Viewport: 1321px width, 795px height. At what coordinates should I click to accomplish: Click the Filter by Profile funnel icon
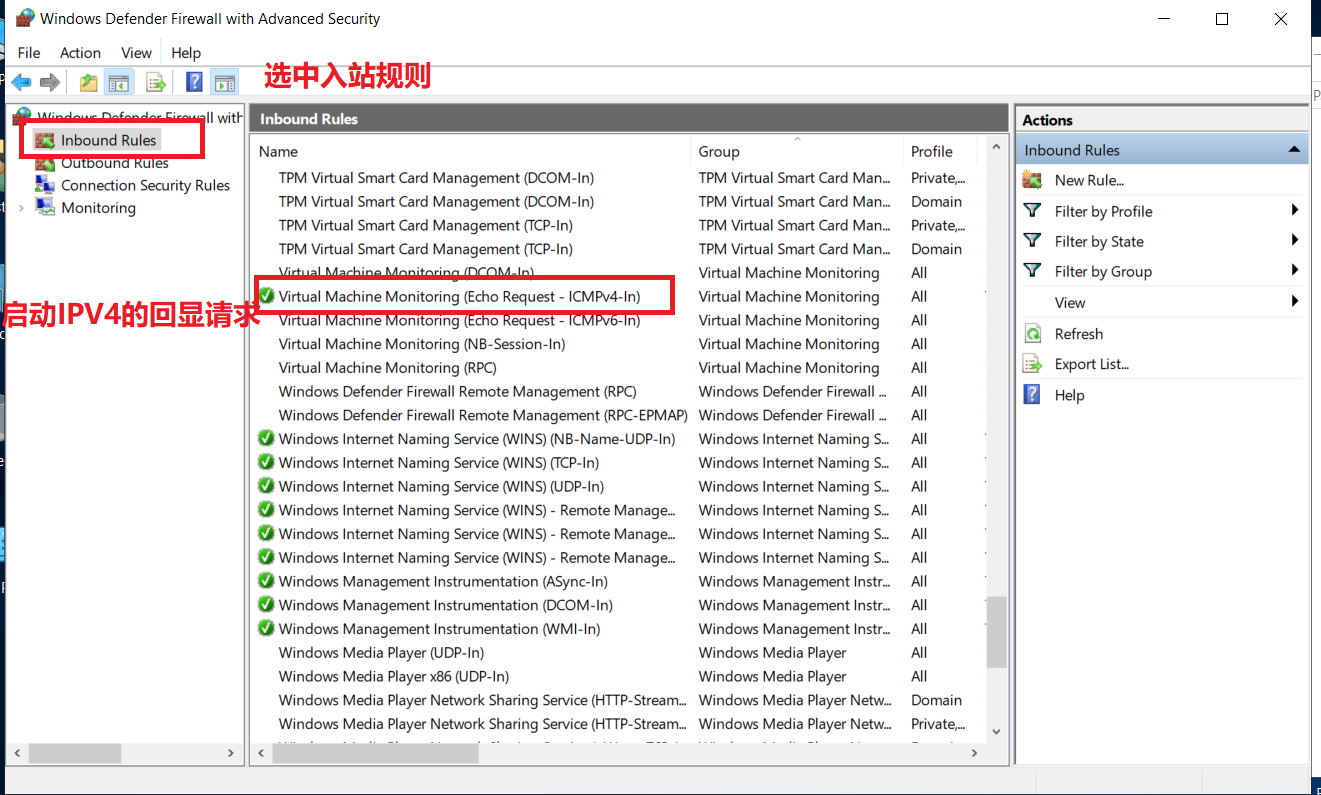pos(1032,211)
